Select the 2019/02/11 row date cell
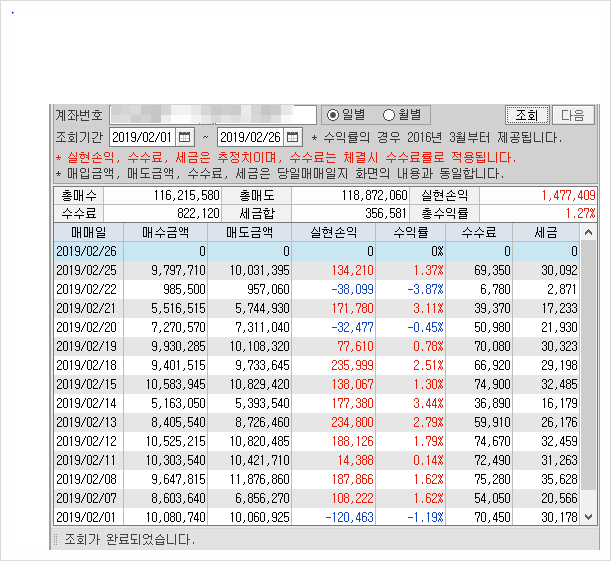This screenshot has width=611, height=561. [x=89, y=460]
